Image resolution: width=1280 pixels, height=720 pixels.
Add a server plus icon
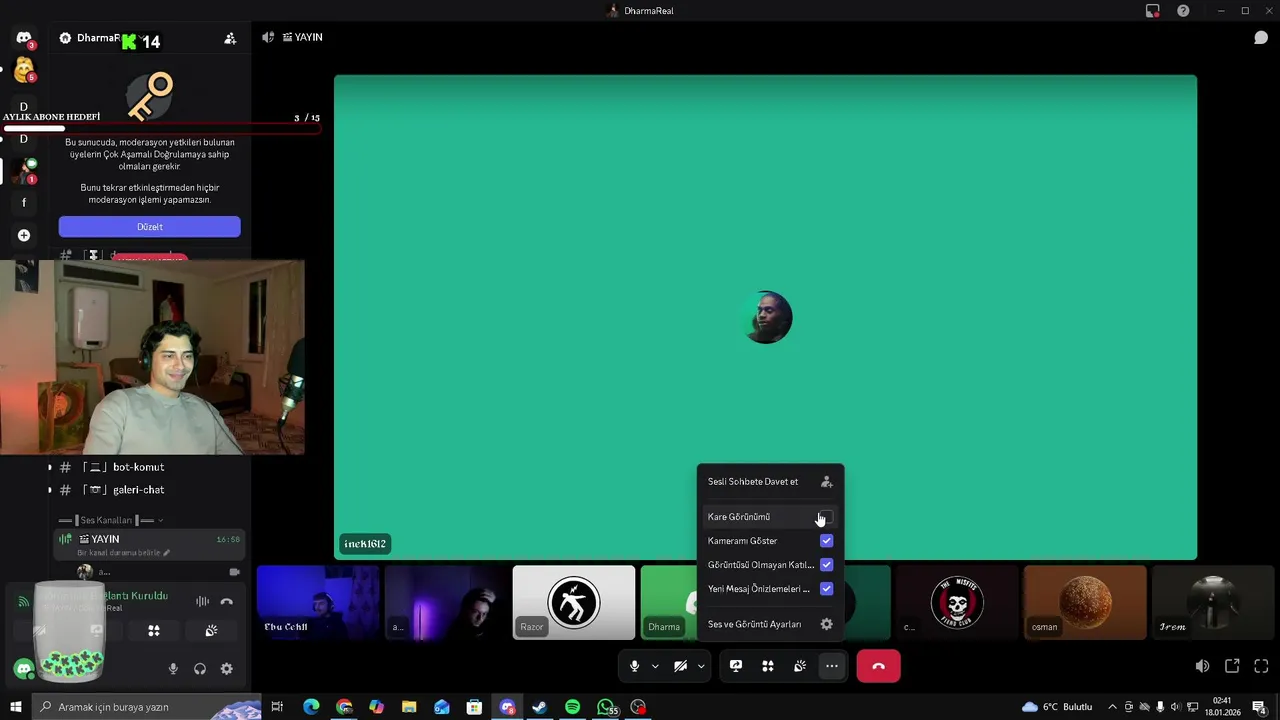coord(24,235)
